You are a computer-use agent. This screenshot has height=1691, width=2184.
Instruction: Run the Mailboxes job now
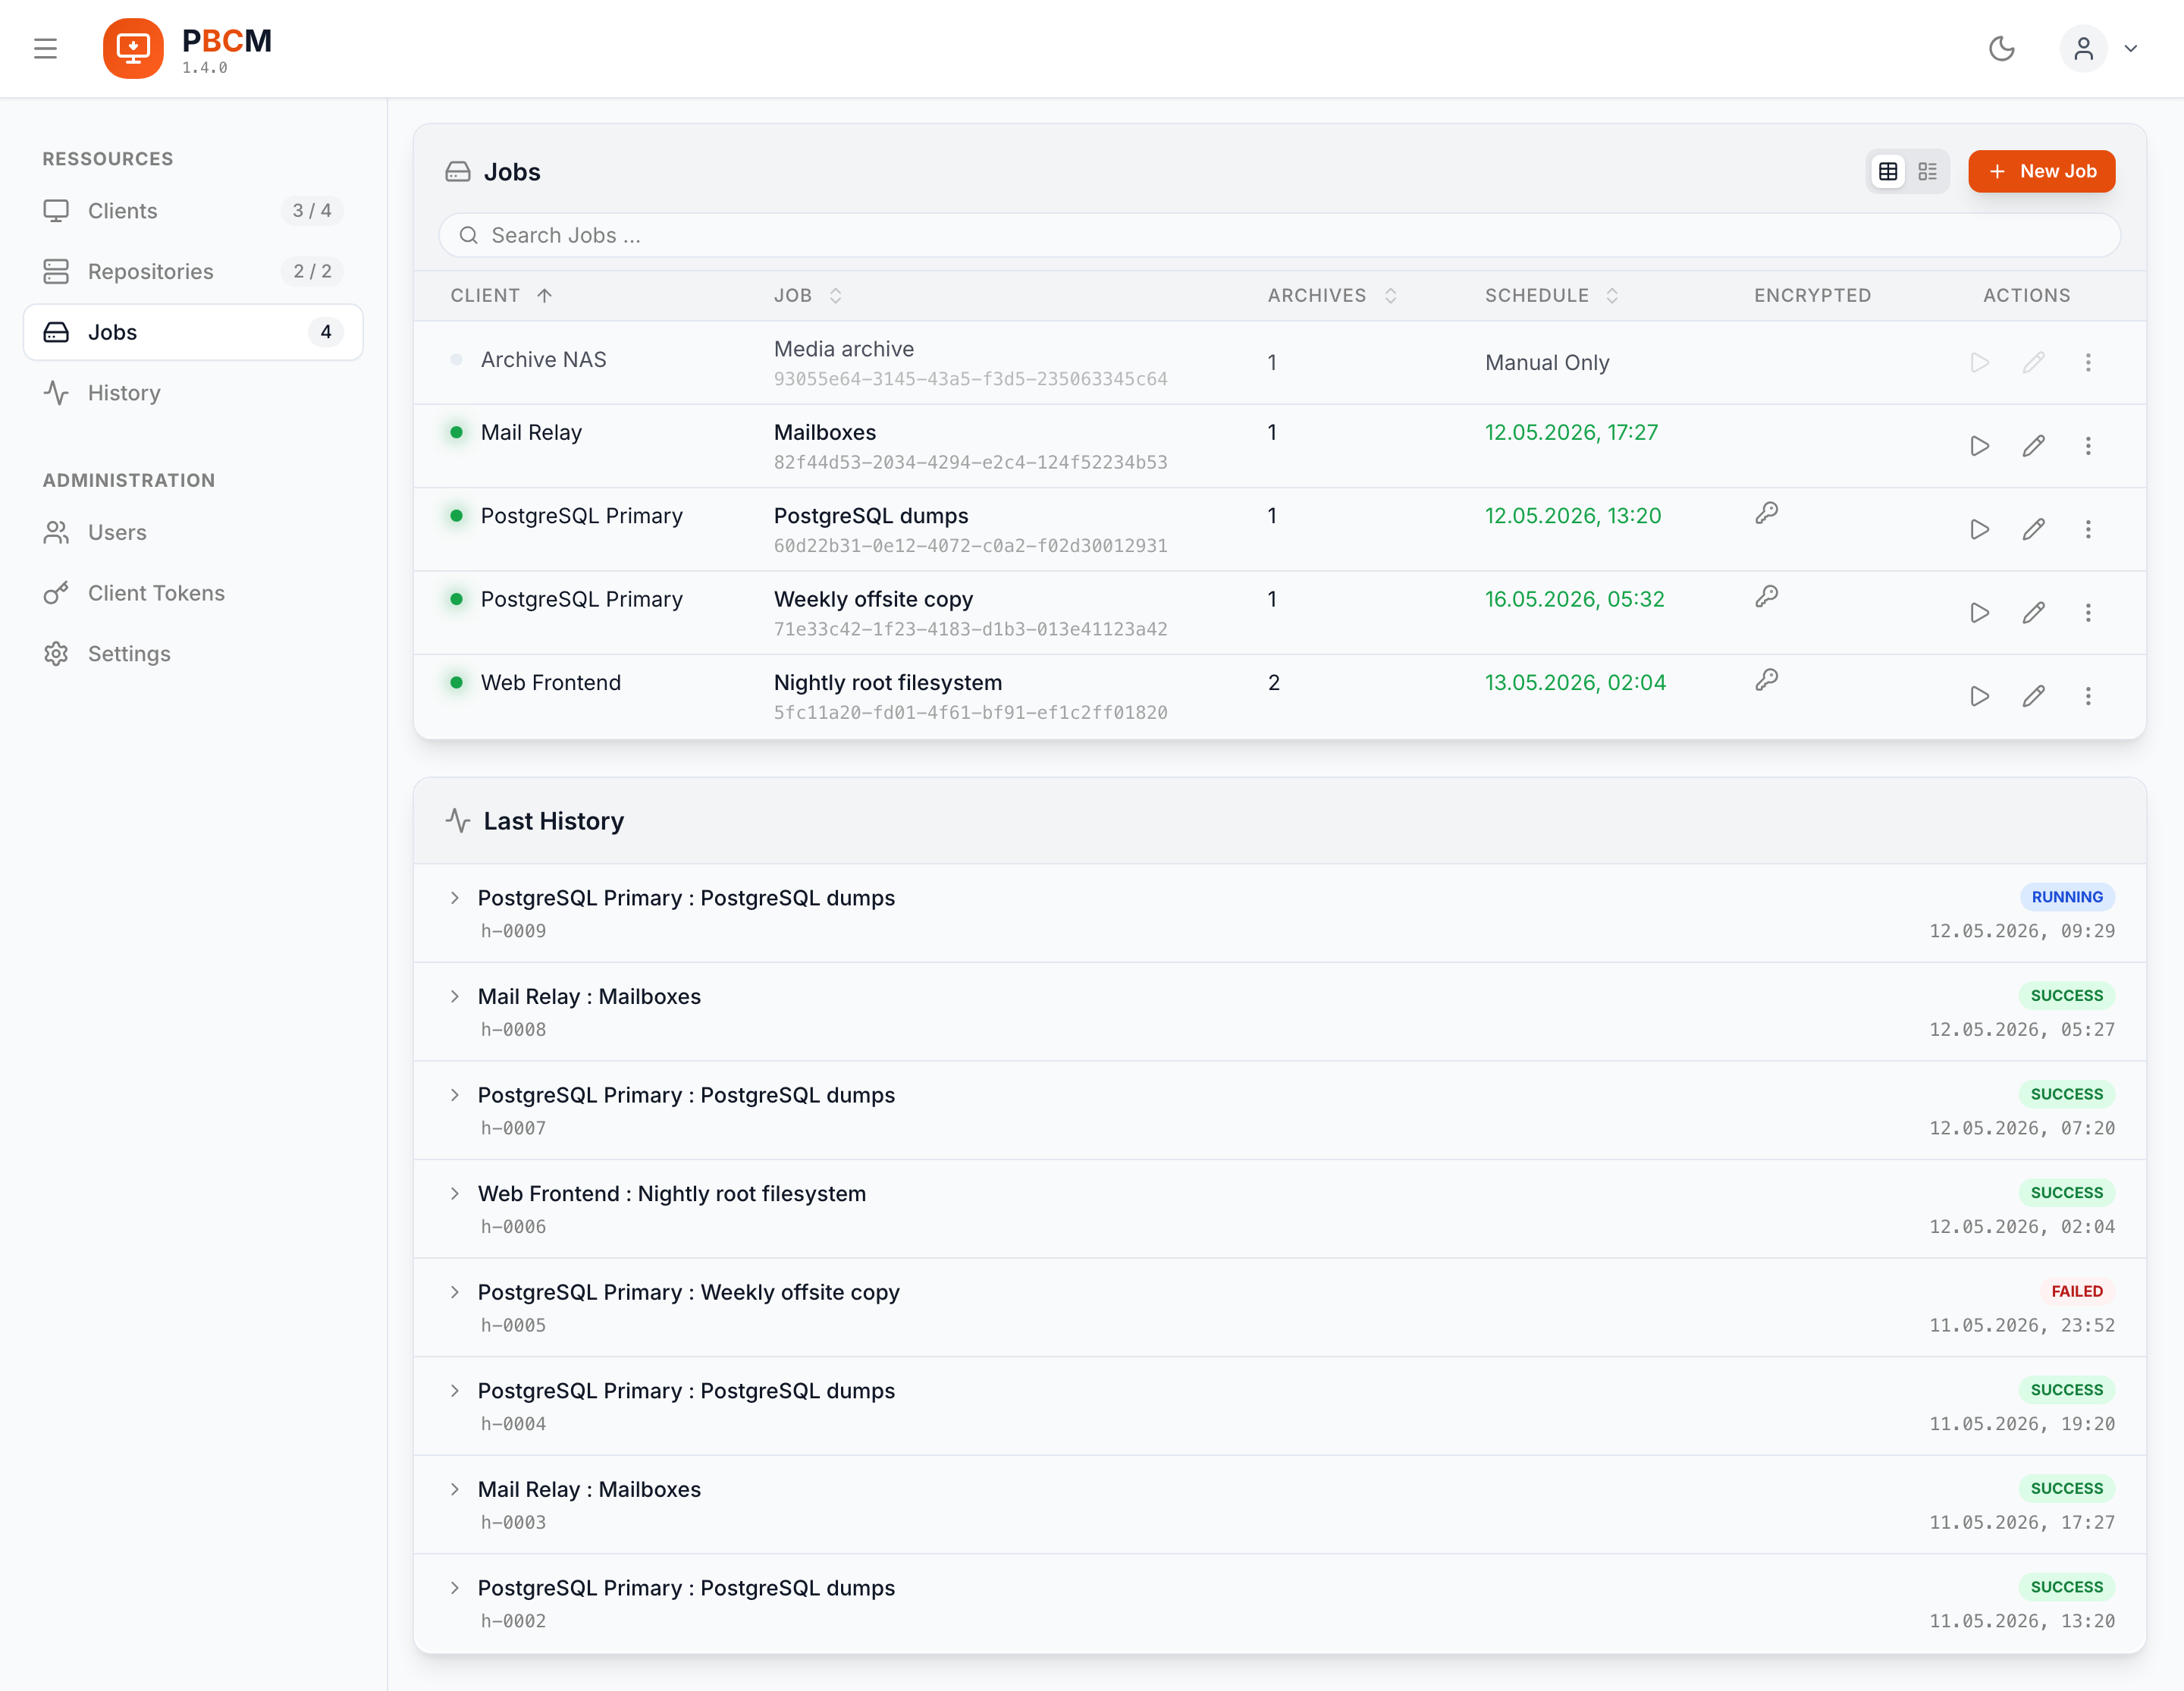coord(1979,446)
